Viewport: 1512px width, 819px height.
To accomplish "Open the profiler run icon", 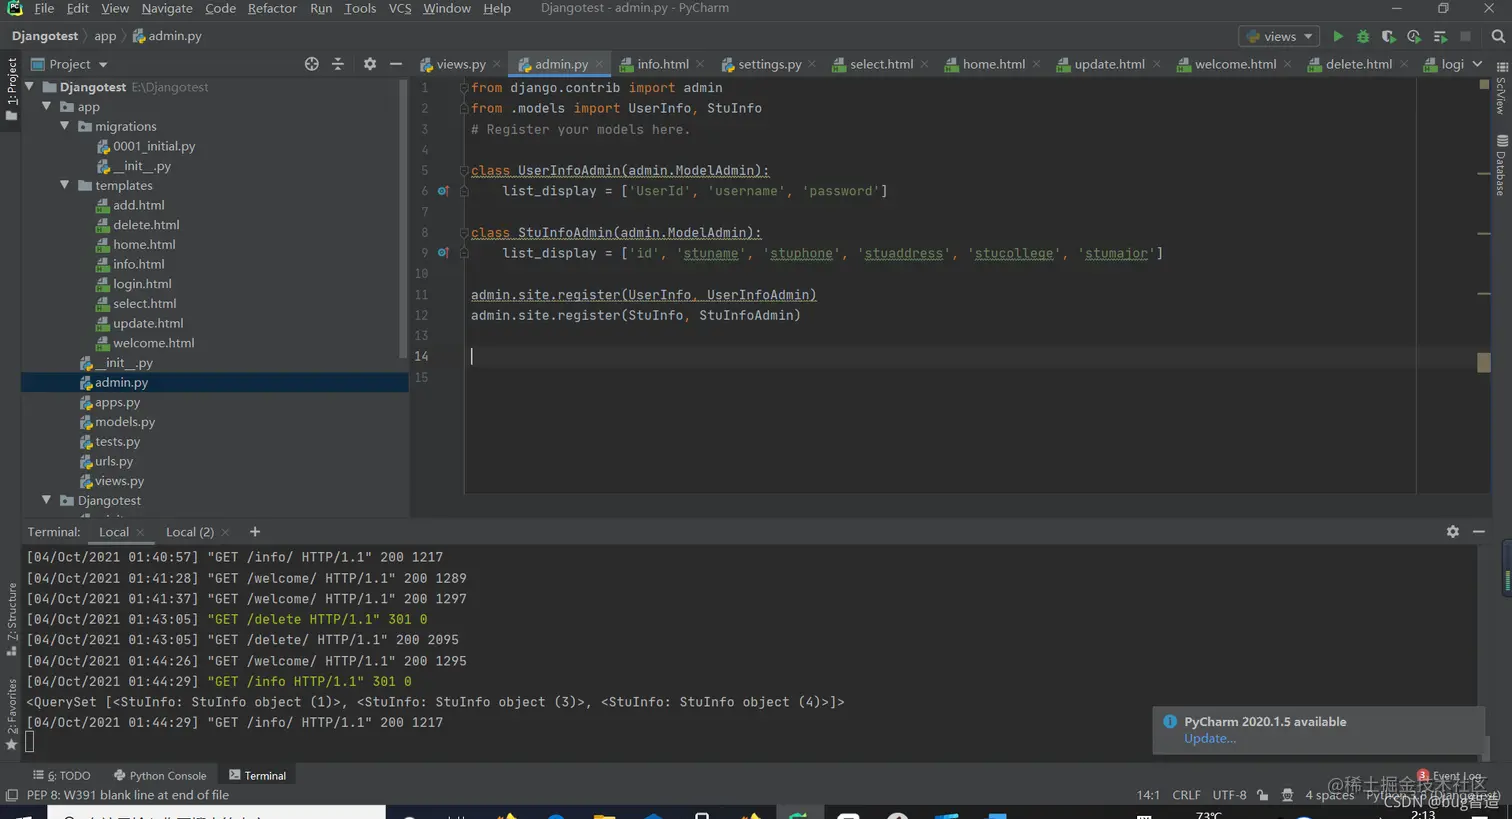I will tap(1414, 36).
